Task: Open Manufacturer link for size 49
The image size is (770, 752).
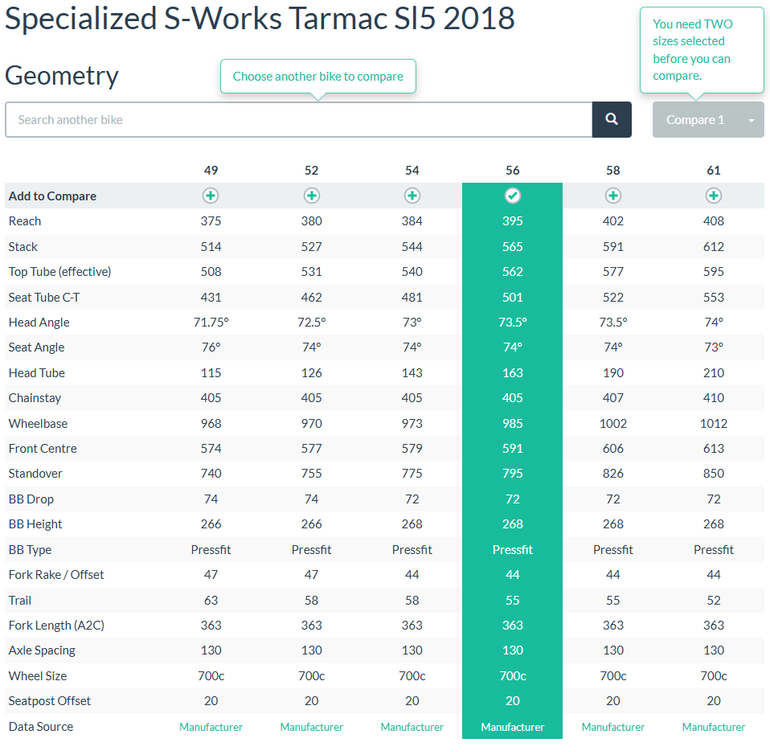Action: 211,726
